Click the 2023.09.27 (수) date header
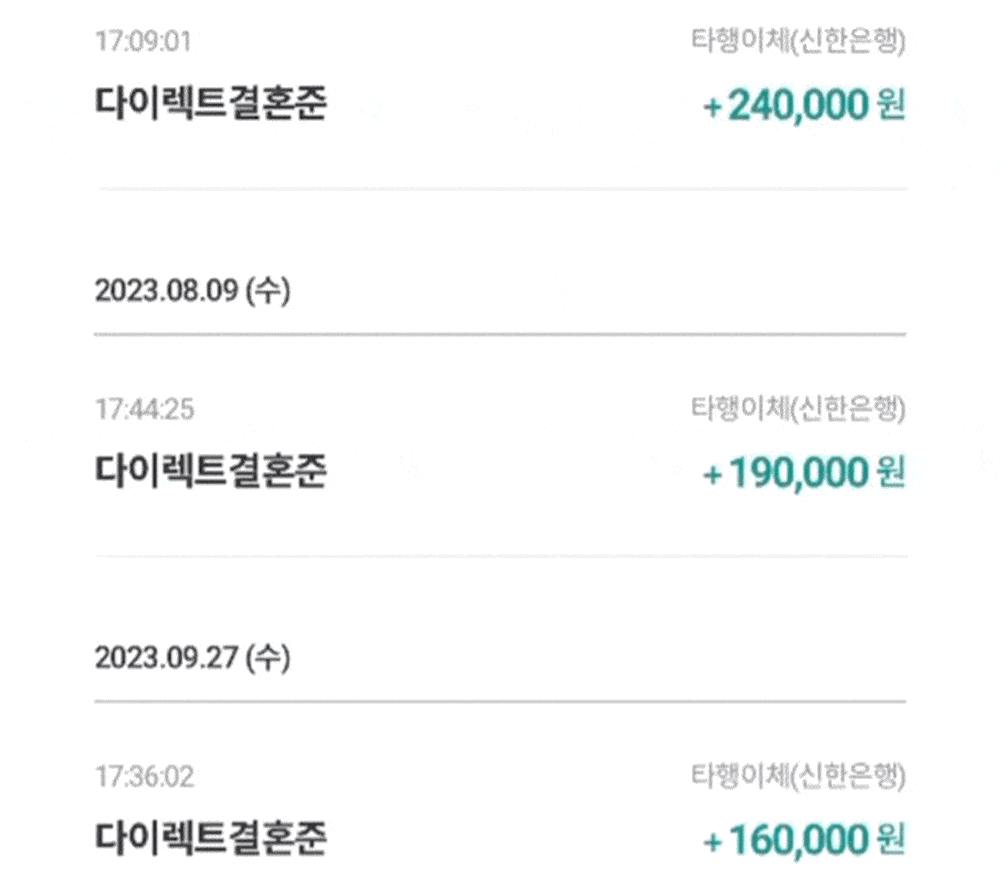The image size is (1000, 885). (x=192, y=659)
